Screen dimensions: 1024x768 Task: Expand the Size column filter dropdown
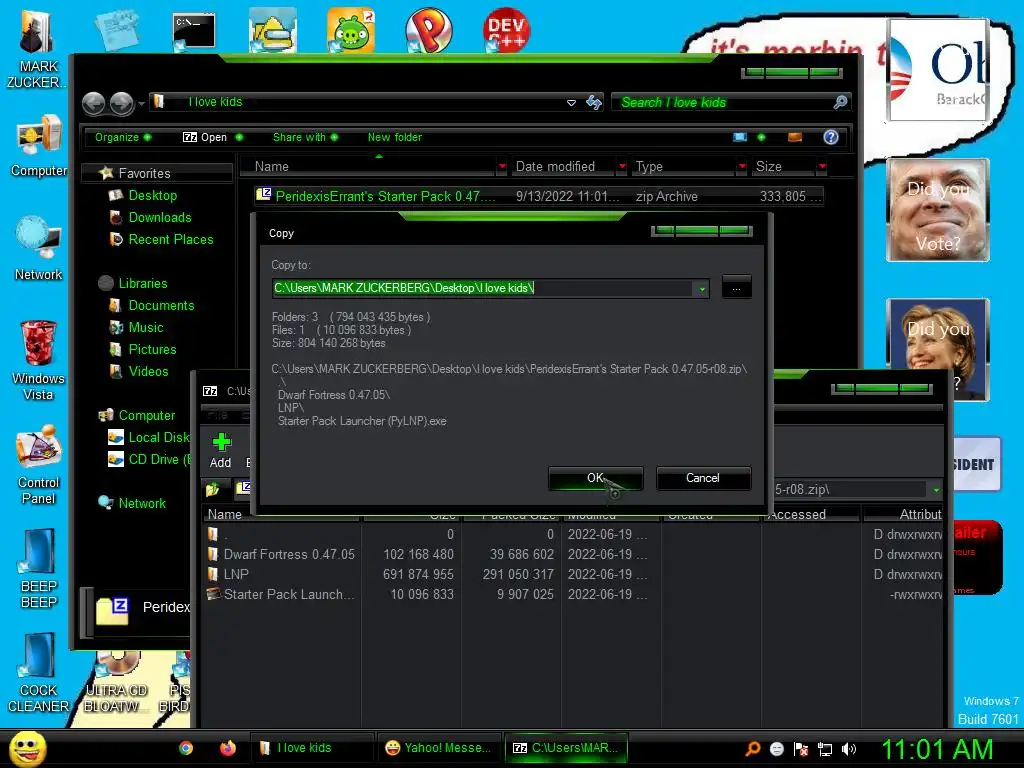(x=822, y=167)
